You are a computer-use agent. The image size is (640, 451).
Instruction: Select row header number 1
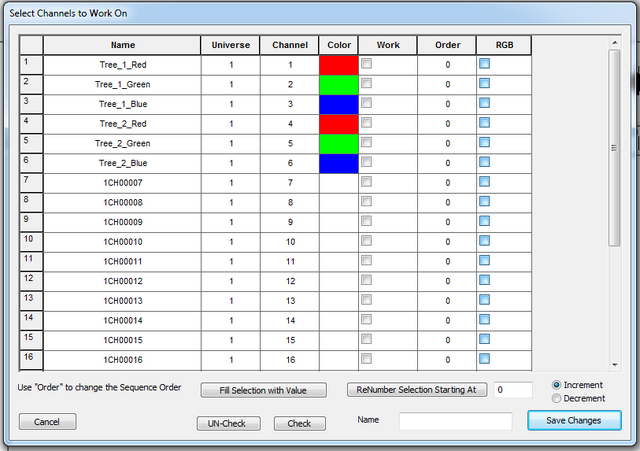click(31, 65)
